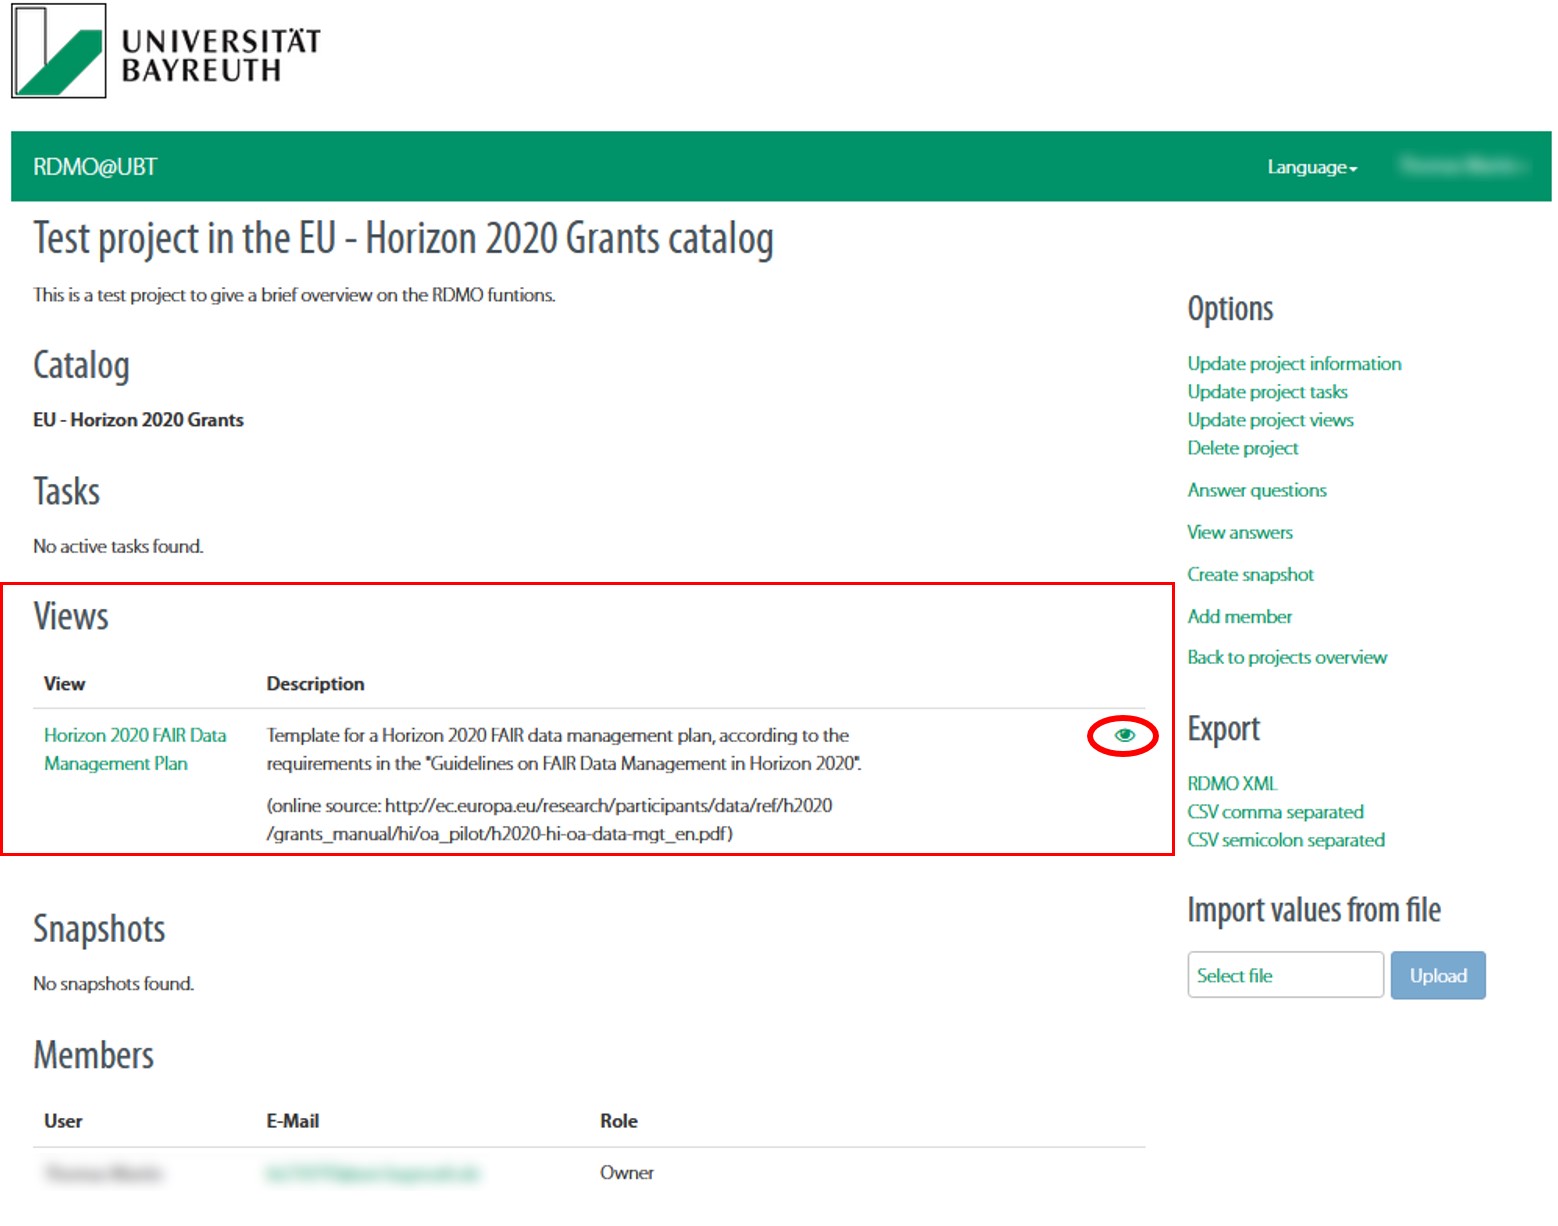The height and width of the screenshot is (1226, 1558).
Task: Open Update project information
Action: [1294, 364]
